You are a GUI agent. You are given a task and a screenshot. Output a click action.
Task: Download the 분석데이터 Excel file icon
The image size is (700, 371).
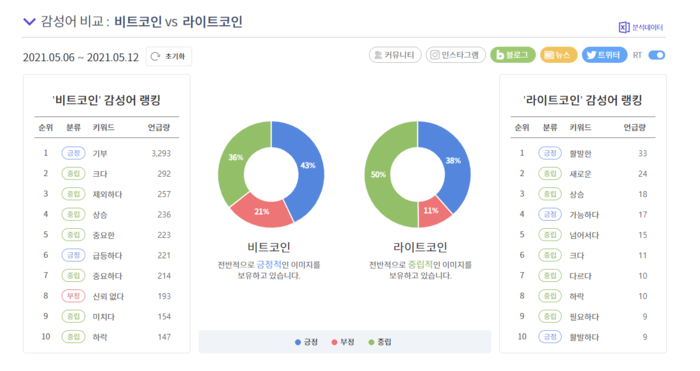point(624,27)
